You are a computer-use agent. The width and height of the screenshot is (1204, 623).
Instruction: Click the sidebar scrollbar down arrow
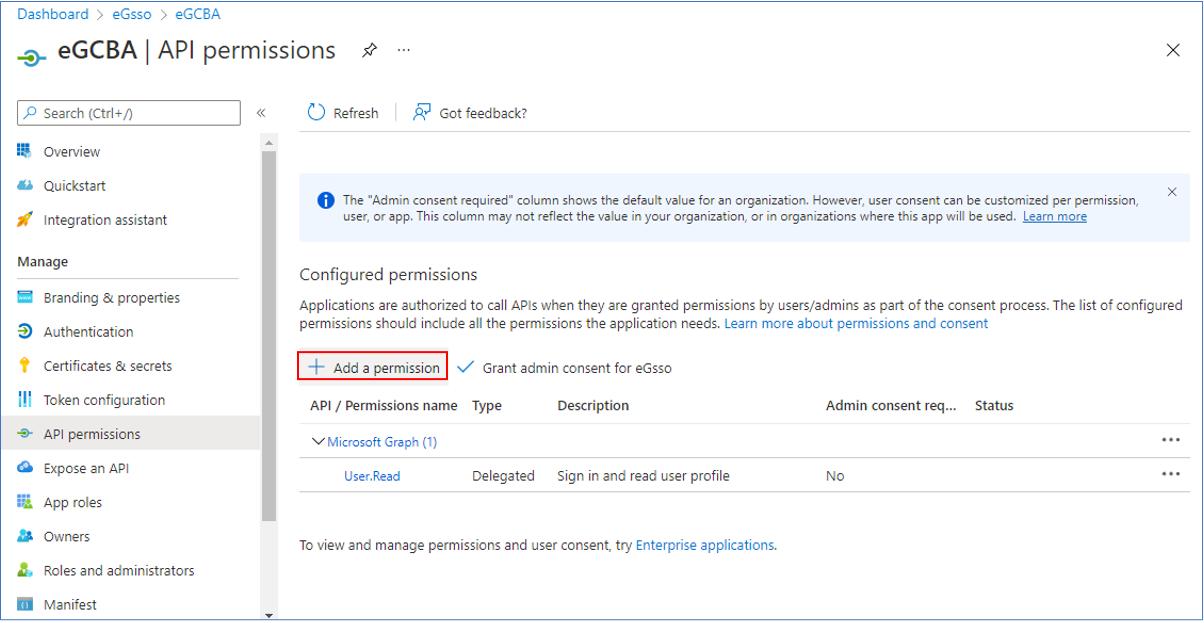click(x=268, y=614)
